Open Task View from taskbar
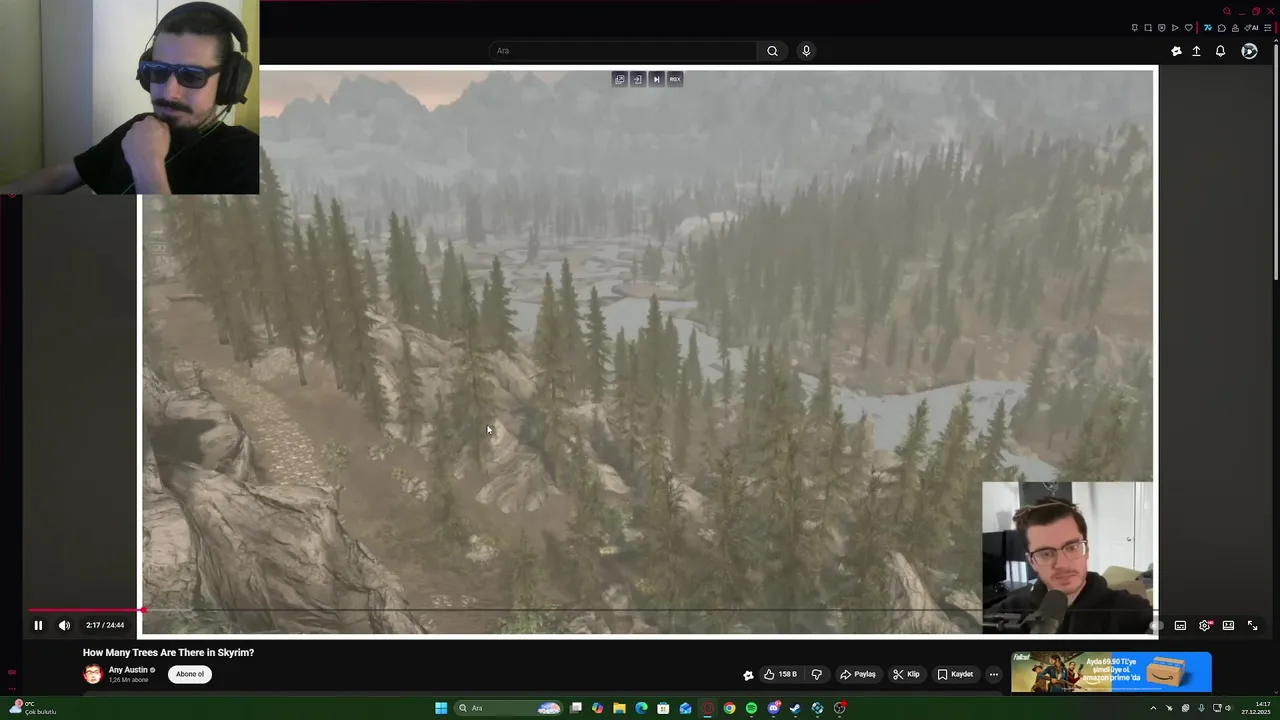The height and width of the screenshot is (720, 1280). [576, 708]
